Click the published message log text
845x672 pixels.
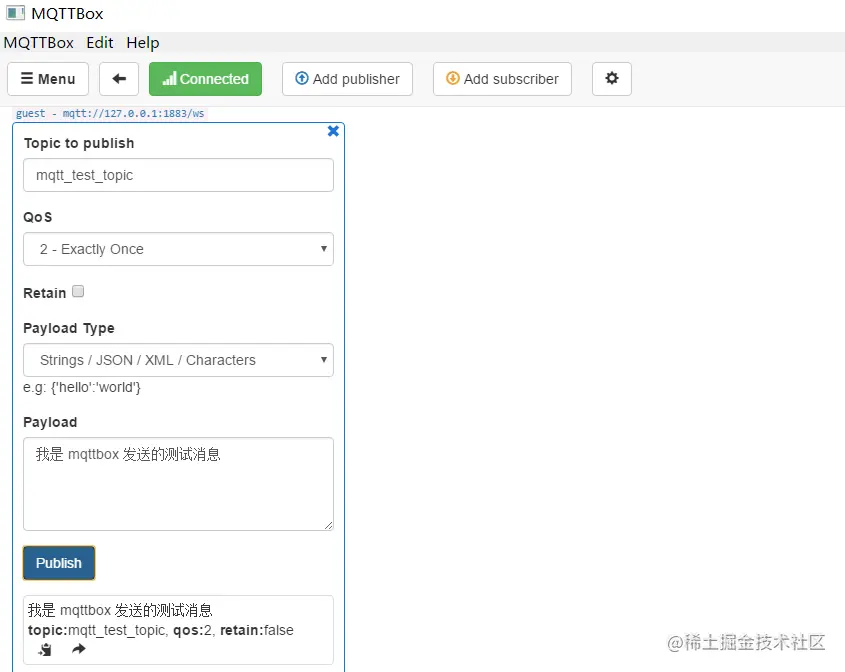(120, 610)
